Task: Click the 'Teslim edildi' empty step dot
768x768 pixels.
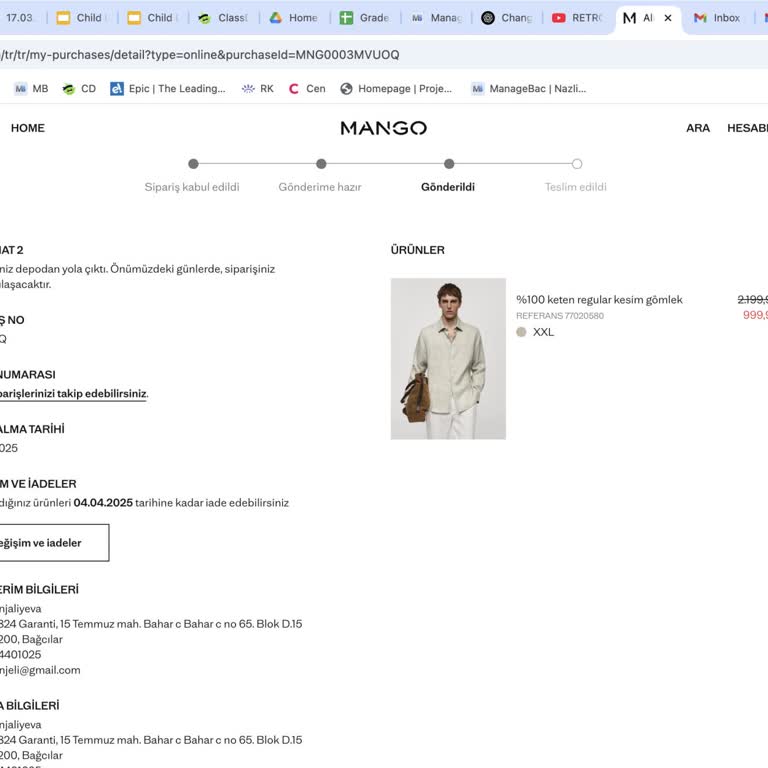Action: [577, 164]
